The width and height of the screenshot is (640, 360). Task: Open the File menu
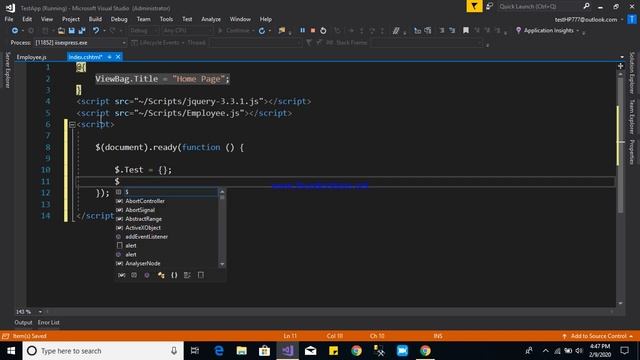(9, 19)
